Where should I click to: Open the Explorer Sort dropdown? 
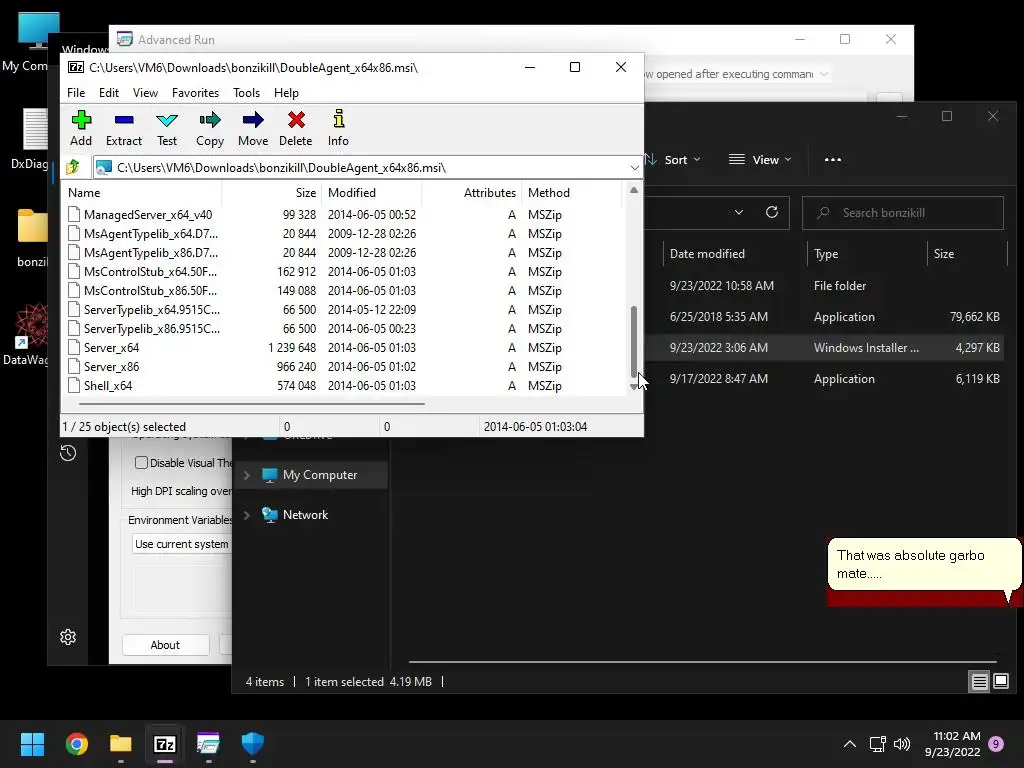click(x=673, y=159)
